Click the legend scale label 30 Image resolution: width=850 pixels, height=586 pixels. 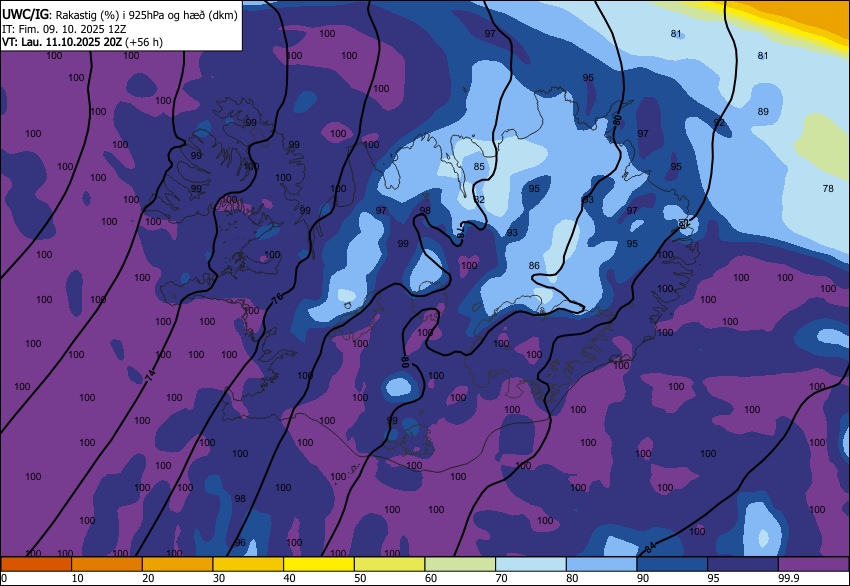click(219, 578)
